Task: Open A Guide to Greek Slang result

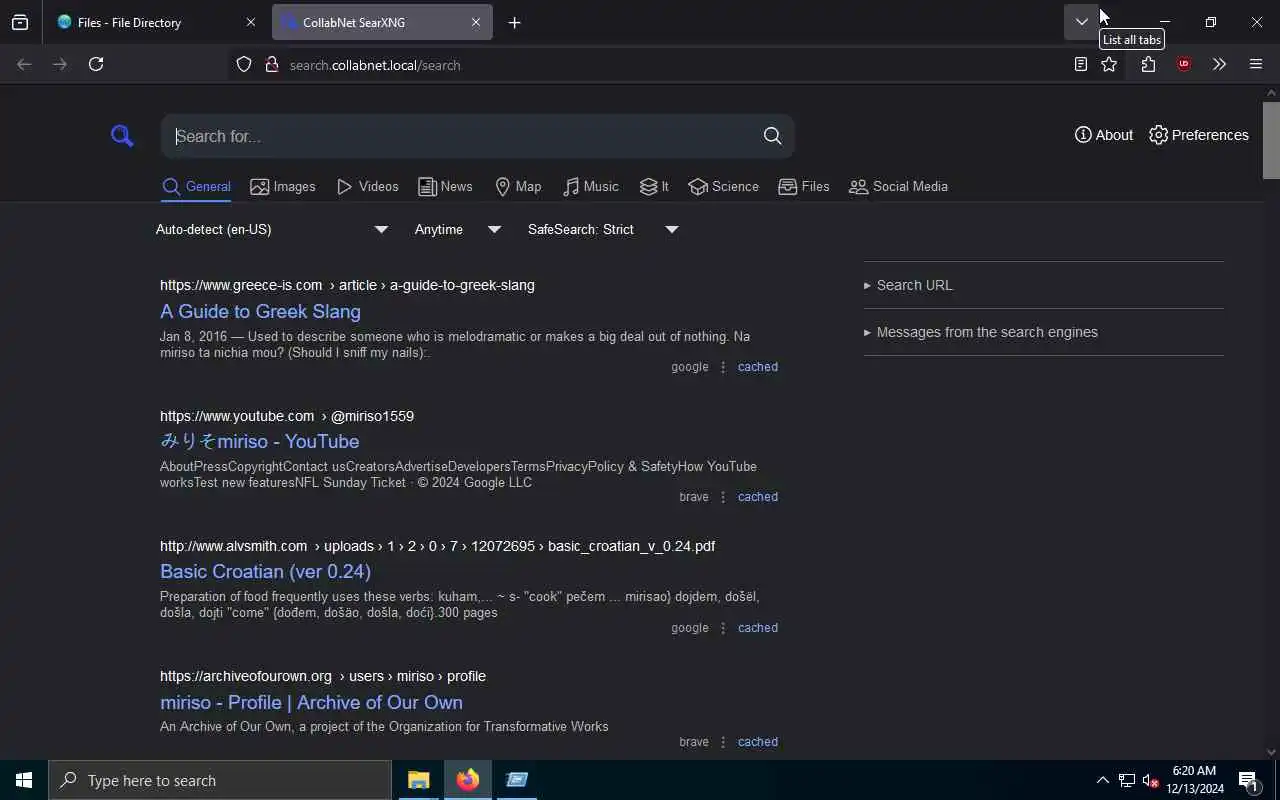Action: (x=260, y=311)
